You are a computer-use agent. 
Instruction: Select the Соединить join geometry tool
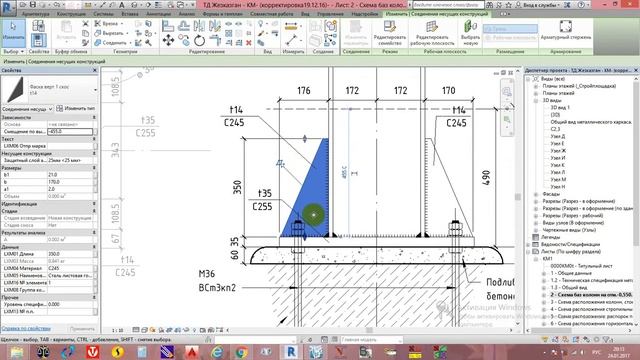pyautogui.click(x=112, y=42)
